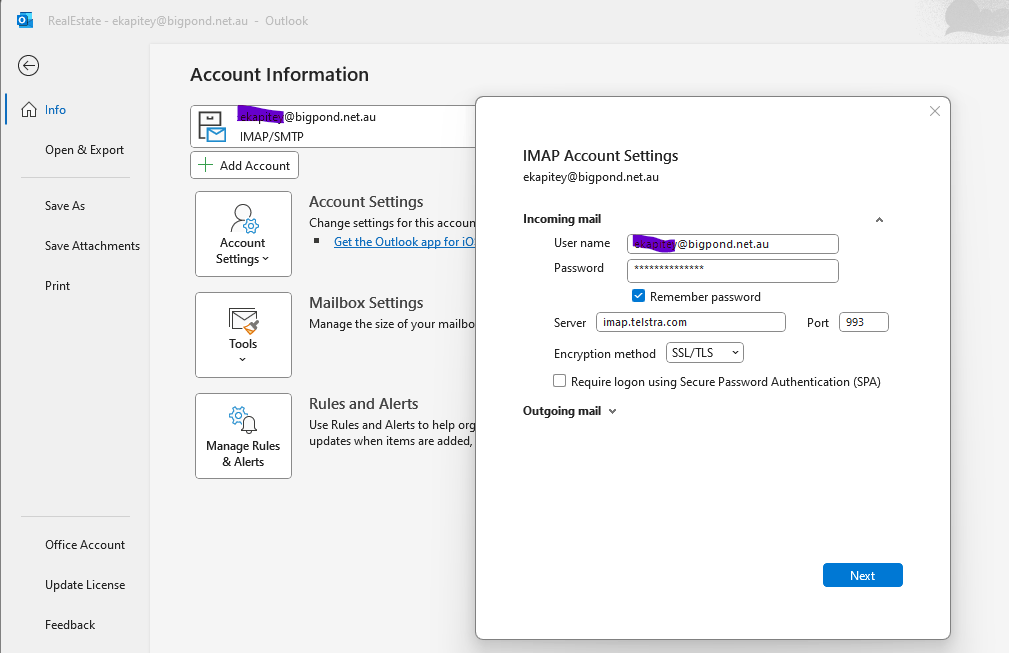The height and width of the screenshot is (653, 1009).
Task: Uncheck the Remember password checkbox
Action: click(x=638, y=297)
